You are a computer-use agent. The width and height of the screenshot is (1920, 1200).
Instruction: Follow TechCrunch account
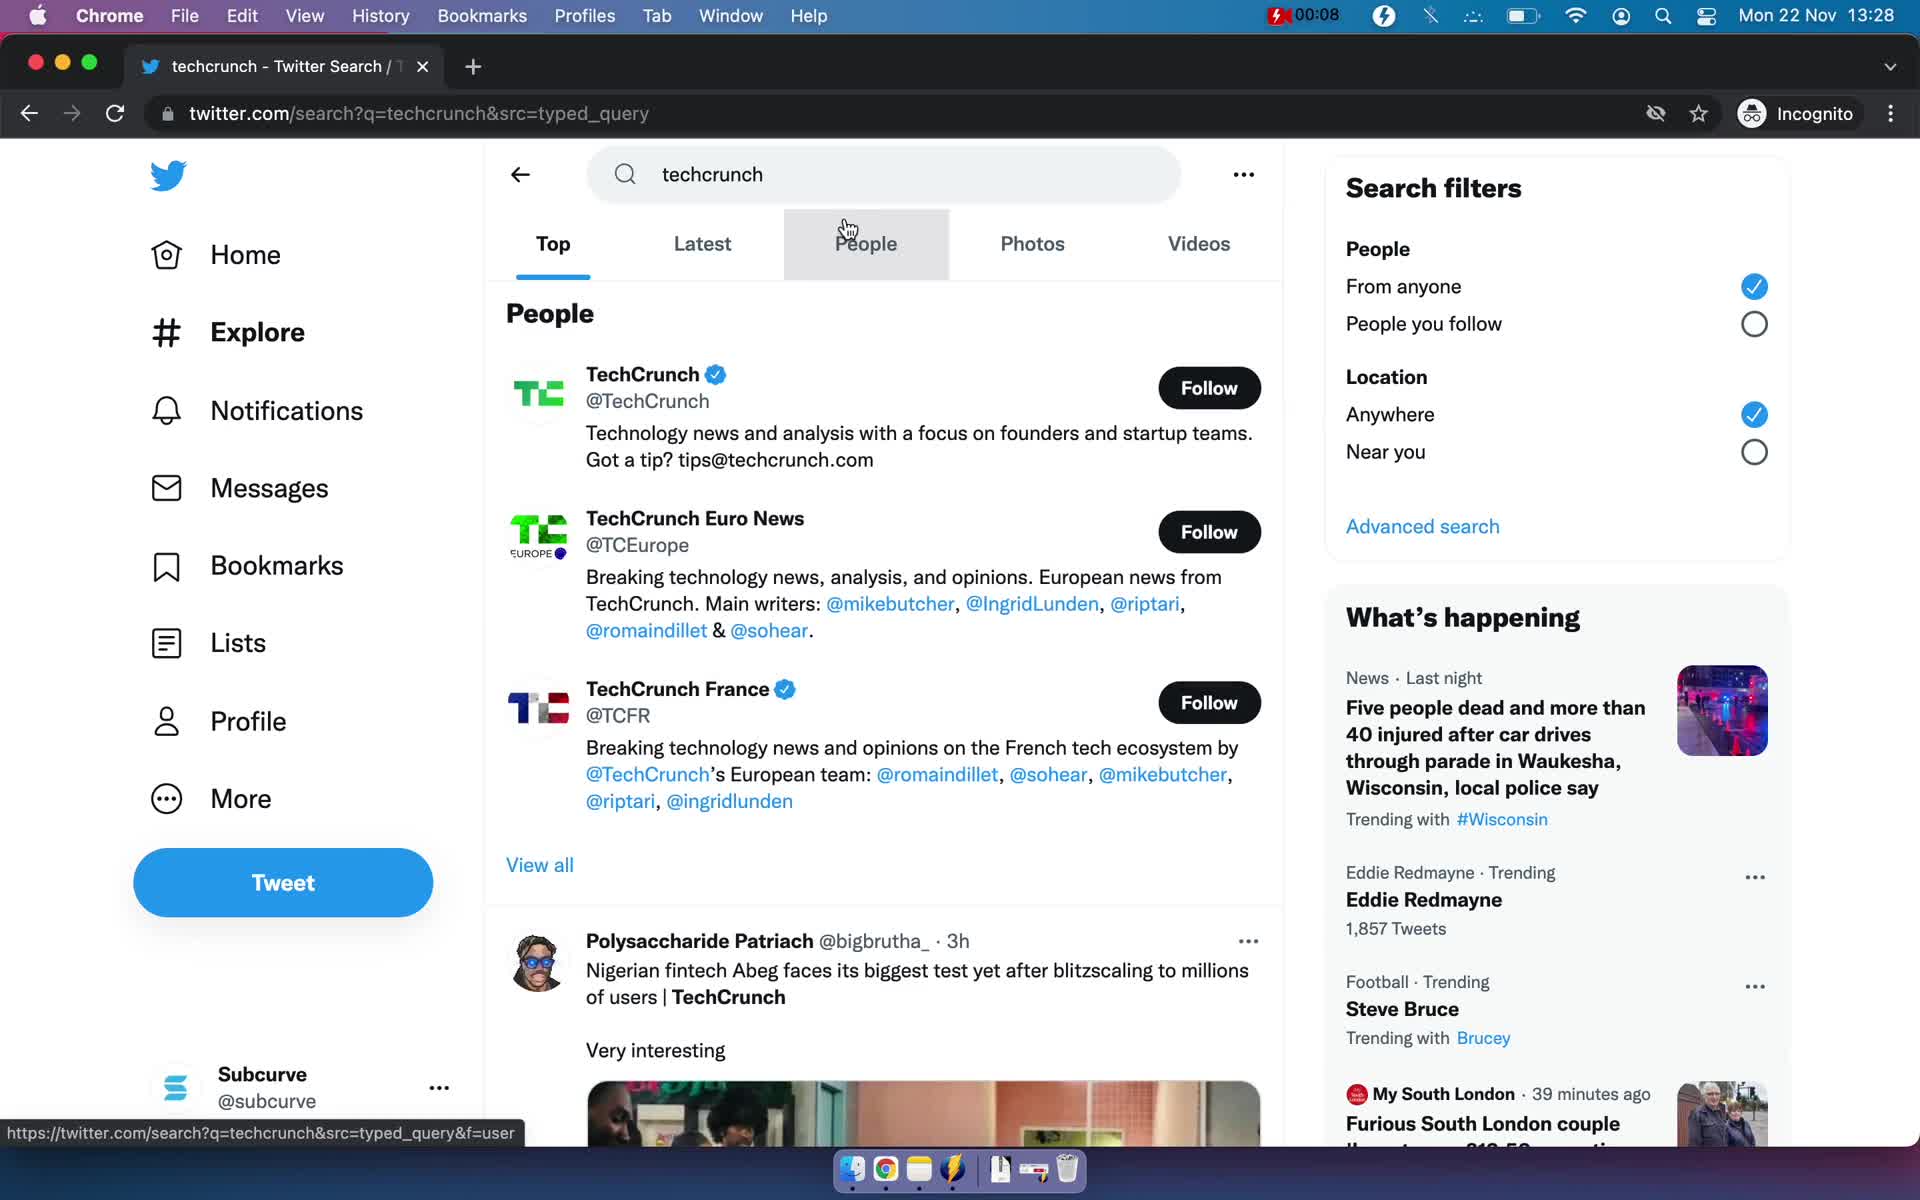(1210, 387)
